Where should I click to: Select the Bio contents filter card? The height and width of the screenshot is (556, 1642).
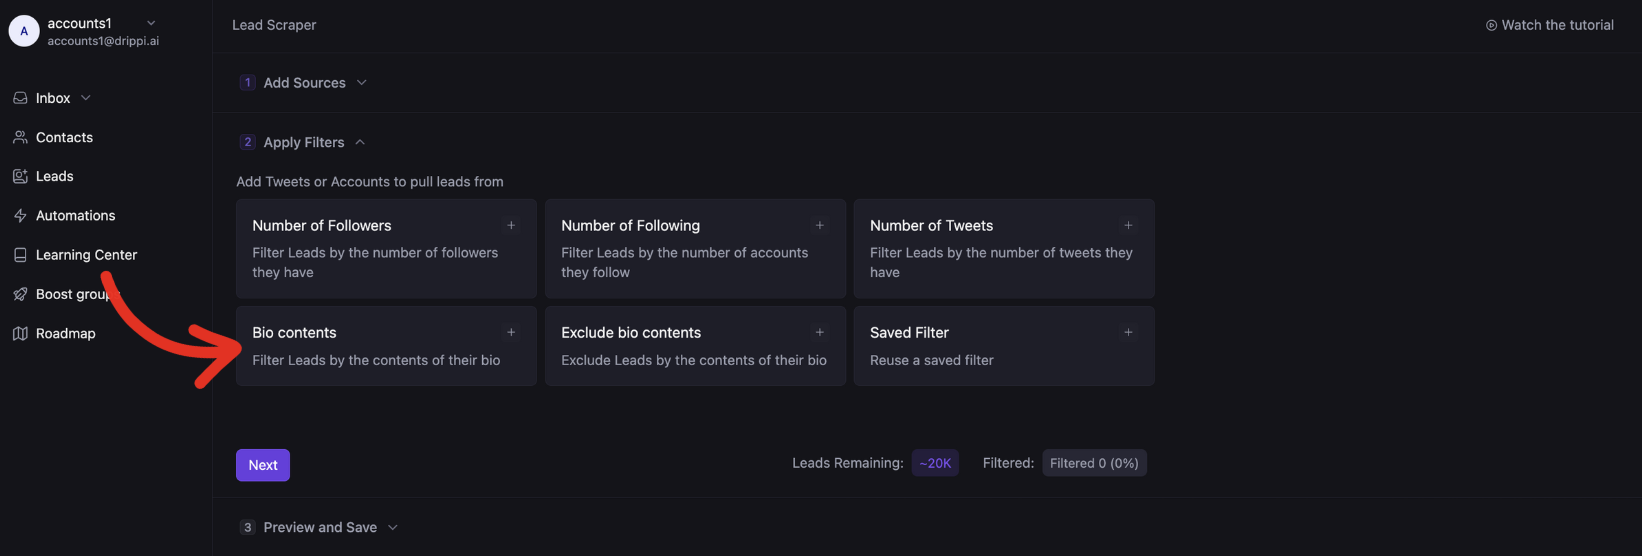(x=386, y=345)
